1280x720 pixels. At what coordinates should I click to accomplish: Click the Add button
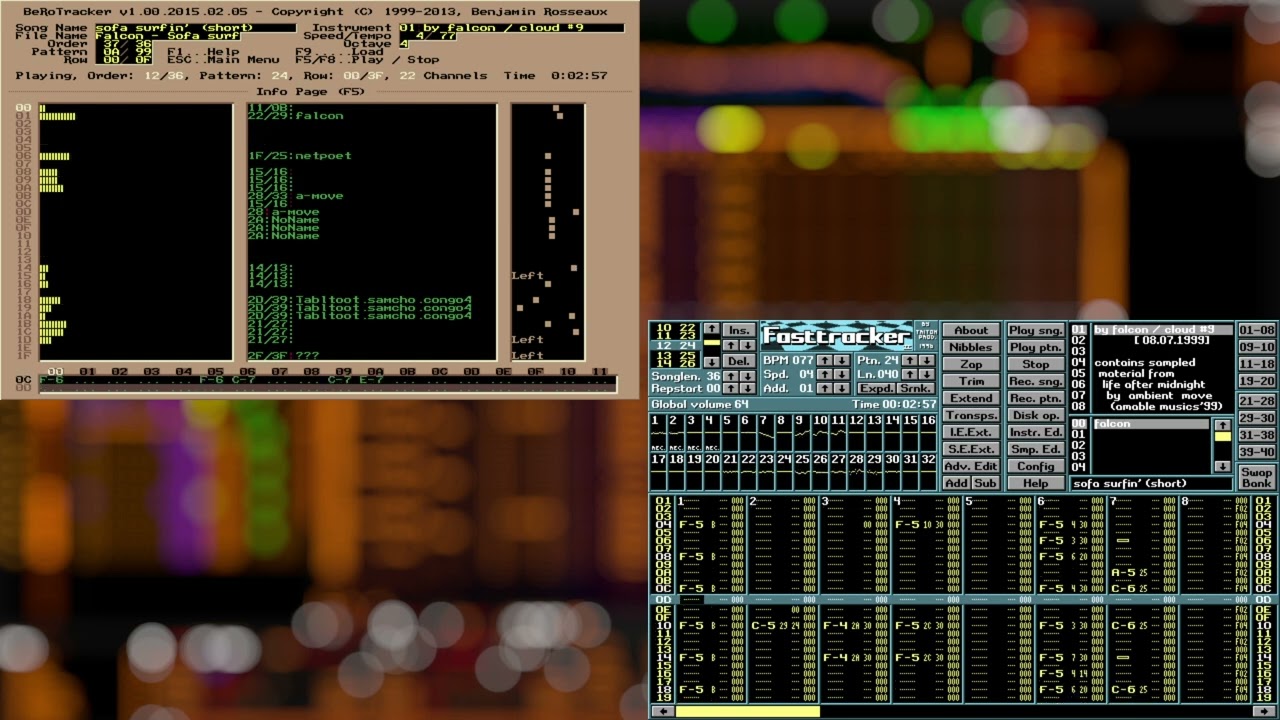pos(957,483)
